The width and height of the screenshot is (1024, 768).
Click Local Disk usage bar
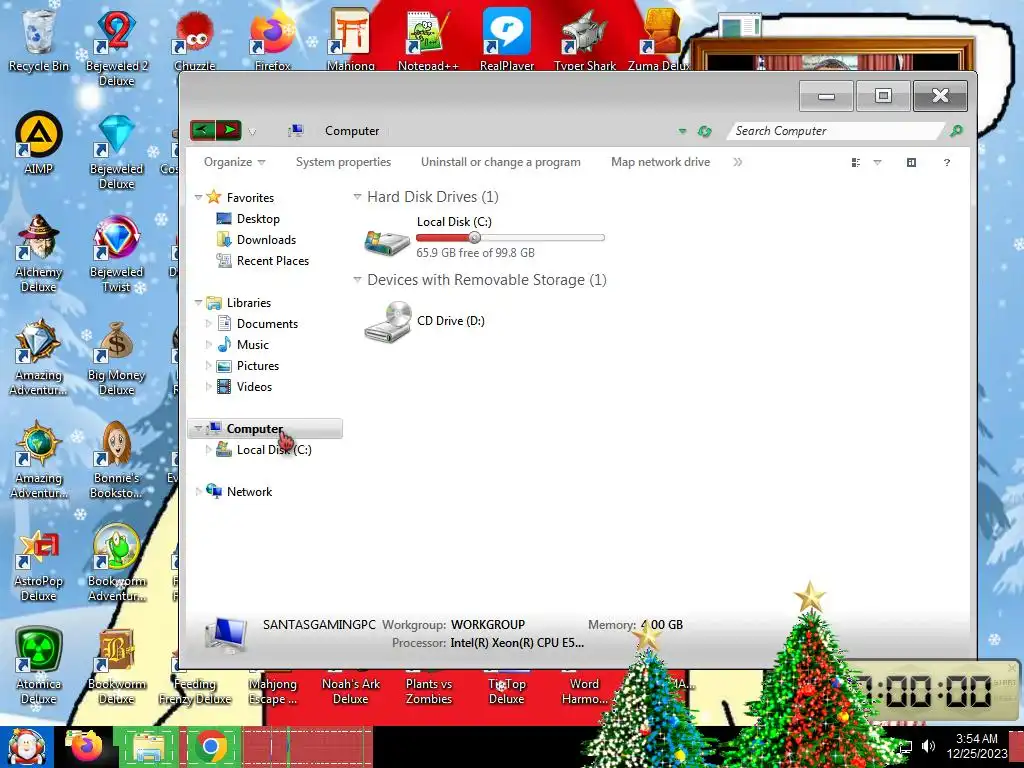click(510, 238)
